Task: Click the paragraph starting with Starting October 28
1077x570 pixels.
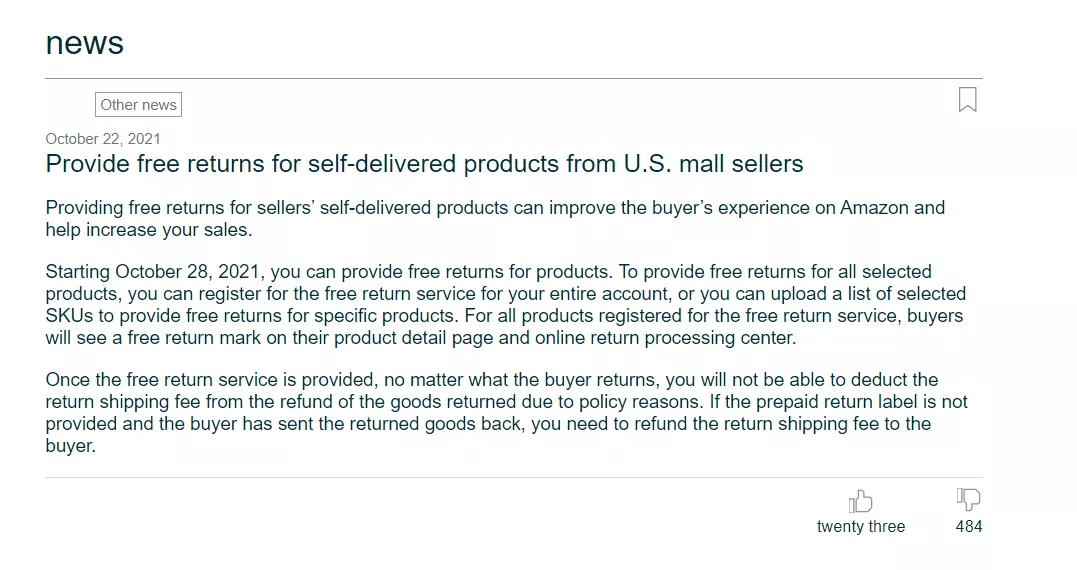Action: [506, 305]
